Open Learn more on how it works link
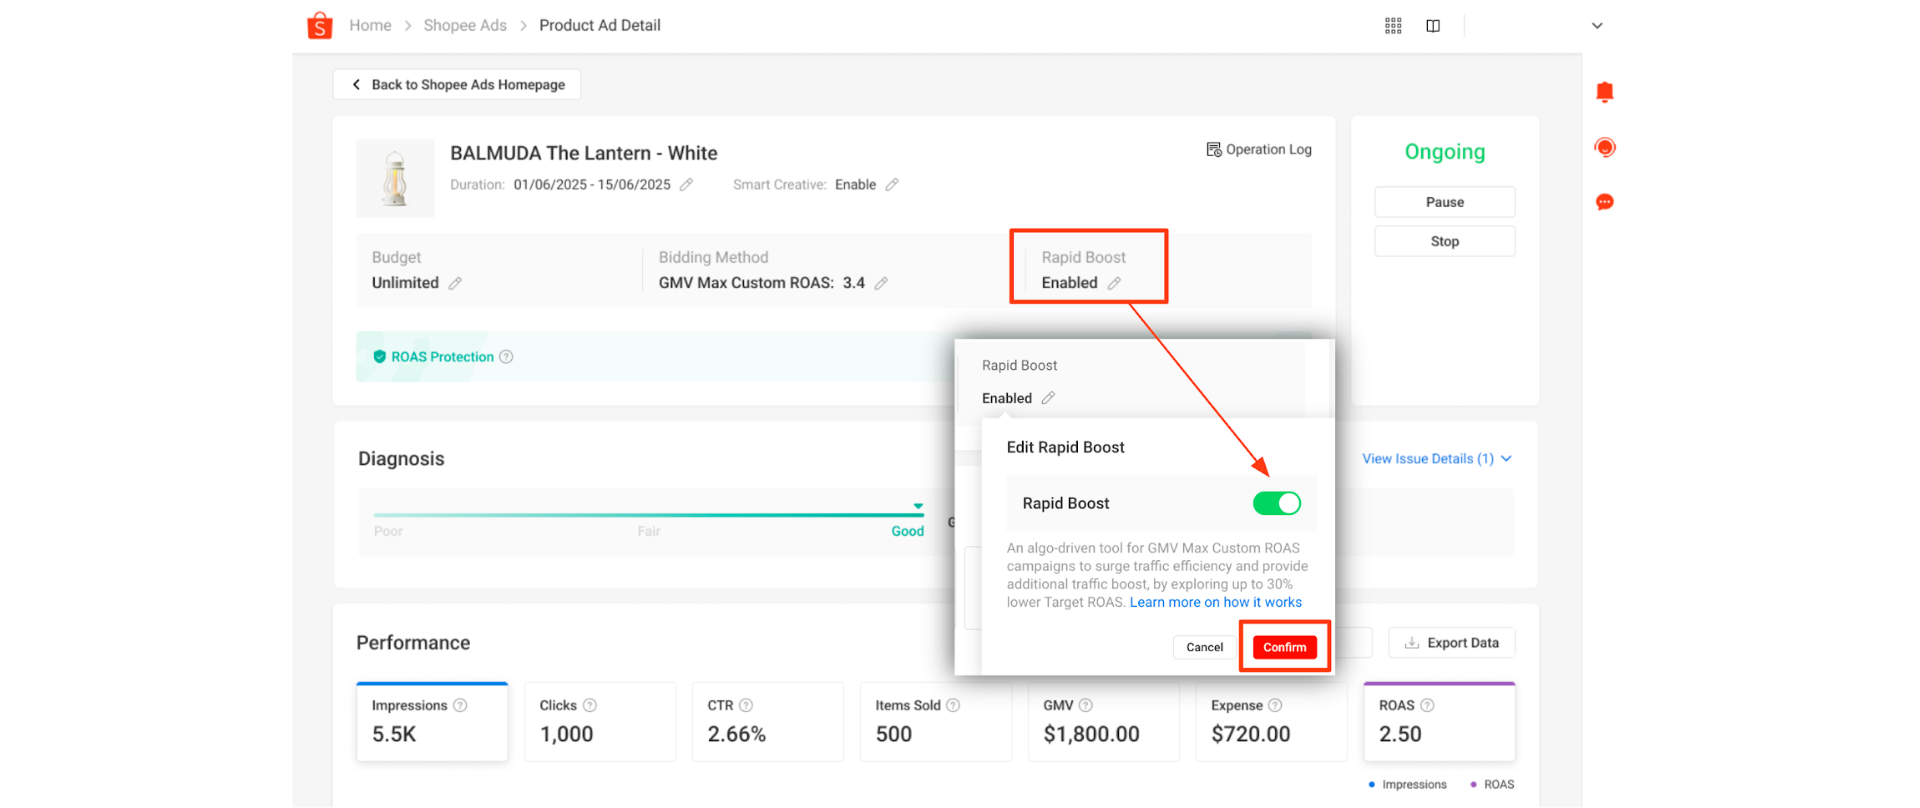Image resolution: width=1920 pixels, height=808 pixels. [1215, 602]
